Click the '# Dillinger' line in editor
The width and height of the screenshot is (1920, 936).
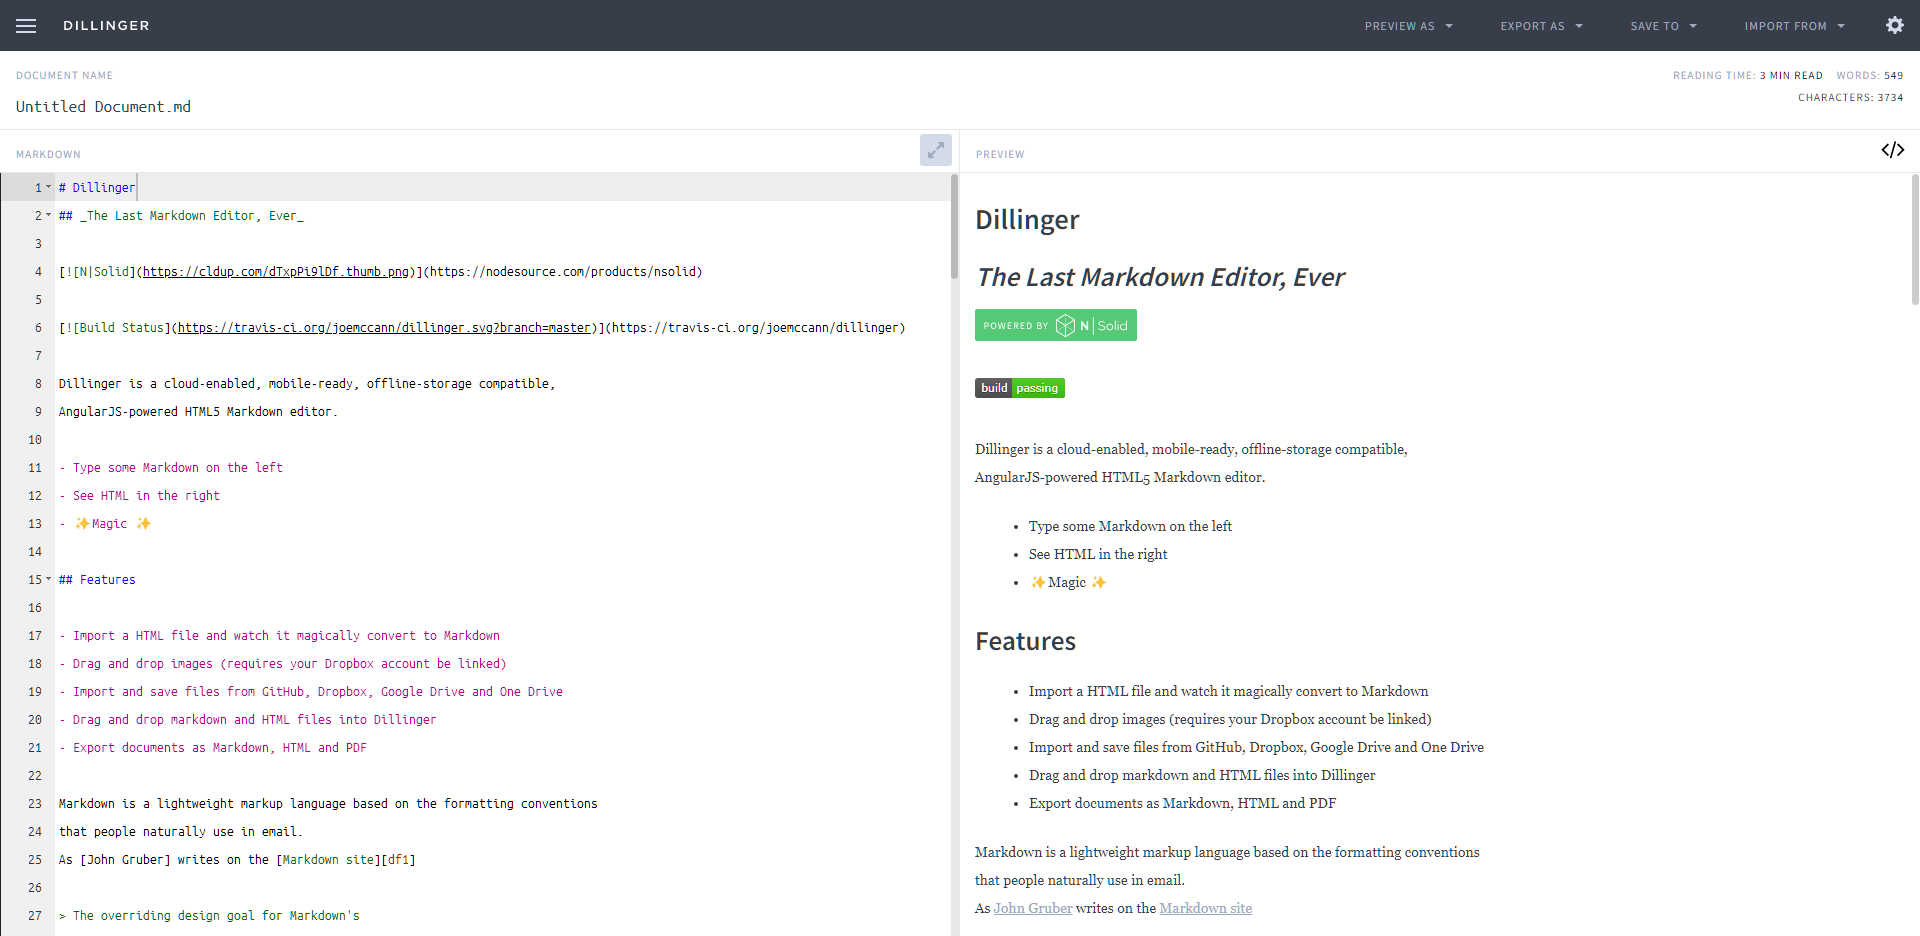click(97, 187)
